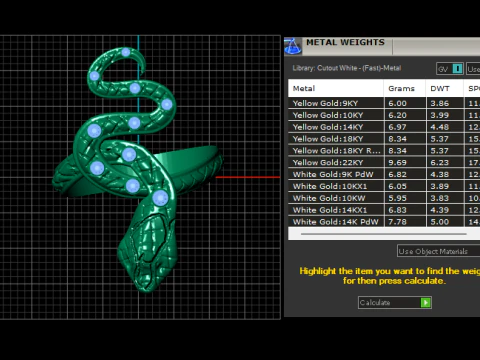480x360 pixels.
Task: Click the green arrow on Calculate
Action: pyautogui.click(x=426, y=303)
